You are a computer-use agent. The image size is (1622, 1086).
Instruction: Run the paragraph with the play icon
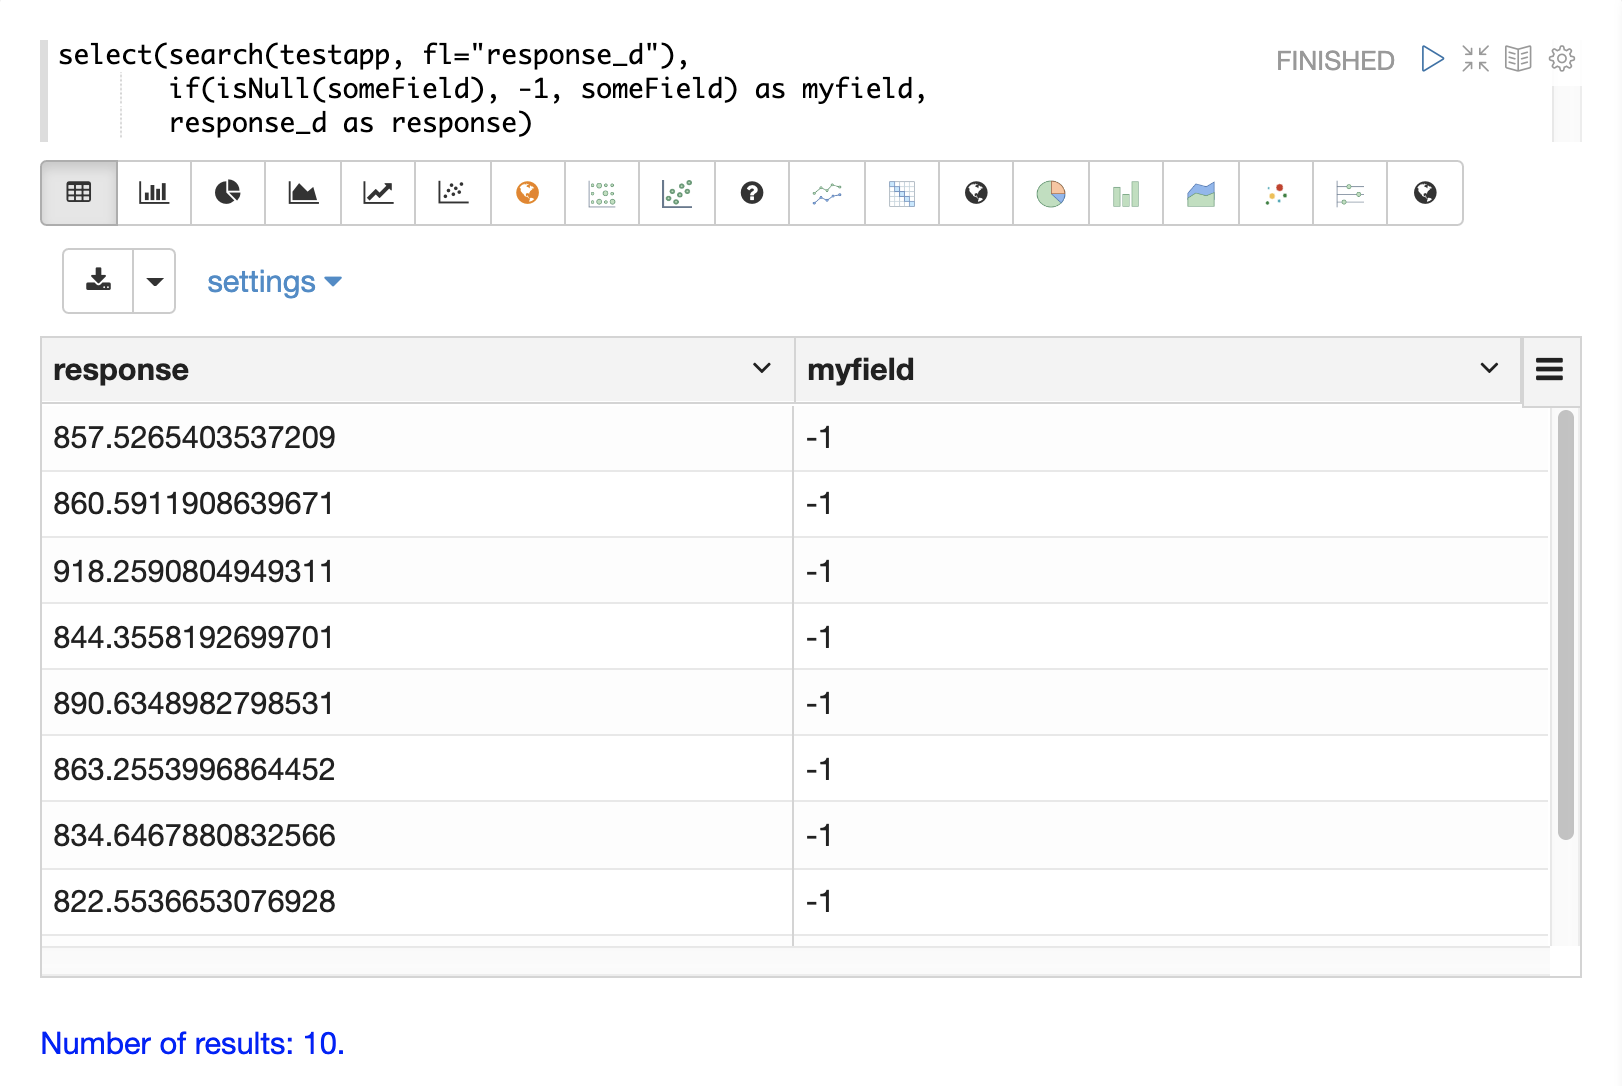pos(1432,59)
